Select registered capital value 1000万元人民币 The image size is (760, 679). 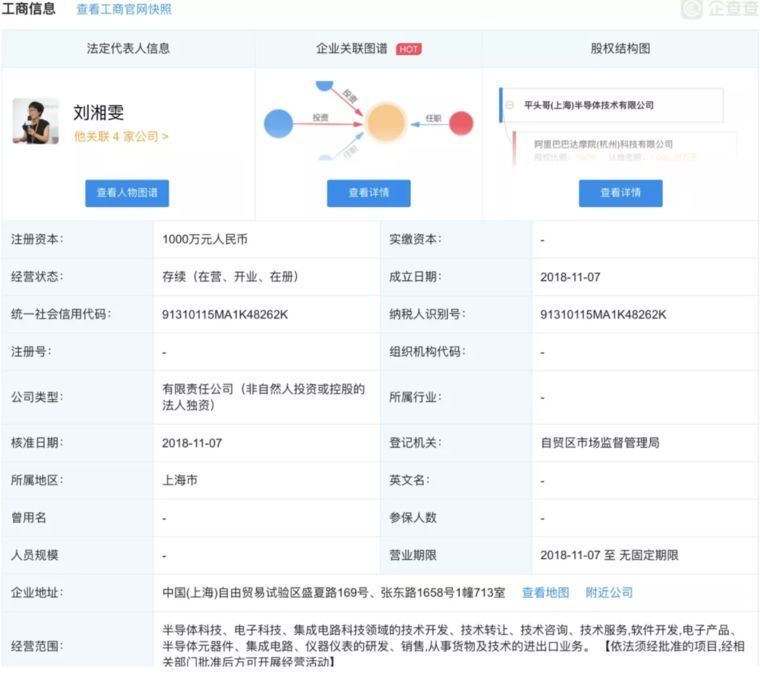(205, 239)
